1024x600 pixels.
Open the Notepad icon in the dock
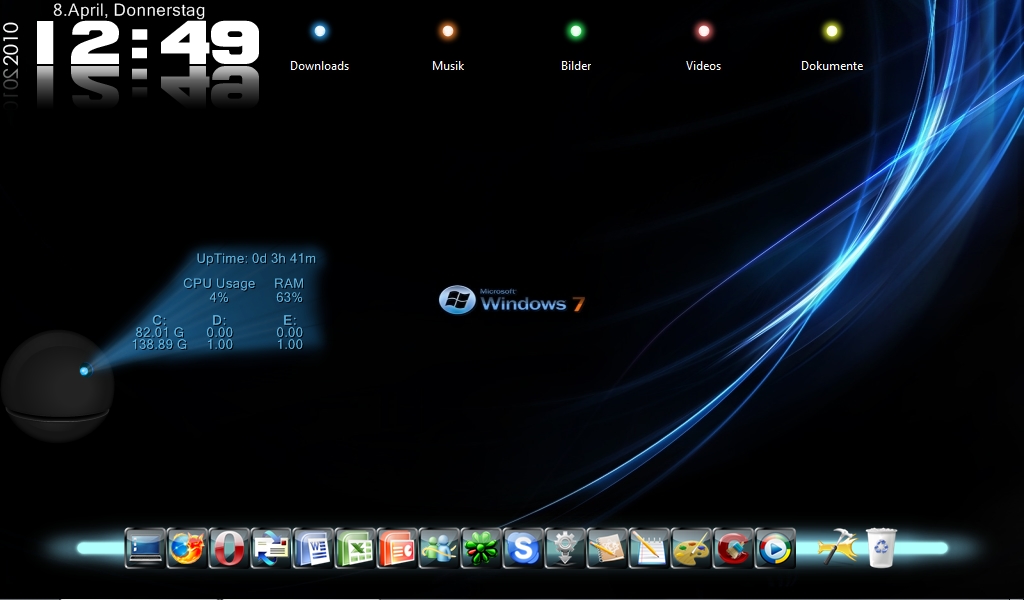(x=649, y=548)
